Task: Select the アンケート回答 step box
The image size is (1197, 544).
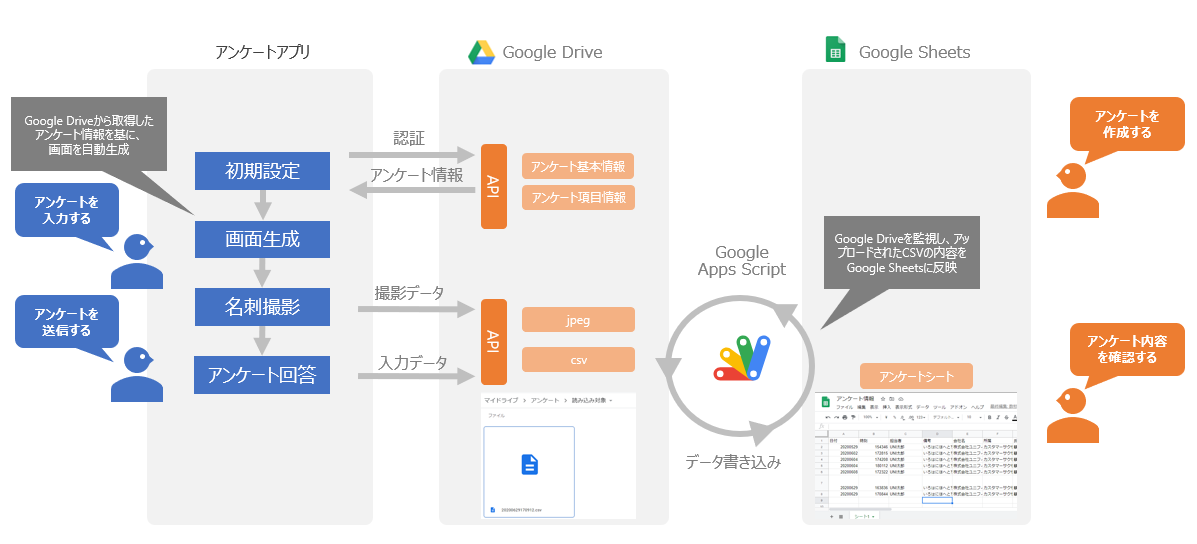Action: tap(262, 375)
